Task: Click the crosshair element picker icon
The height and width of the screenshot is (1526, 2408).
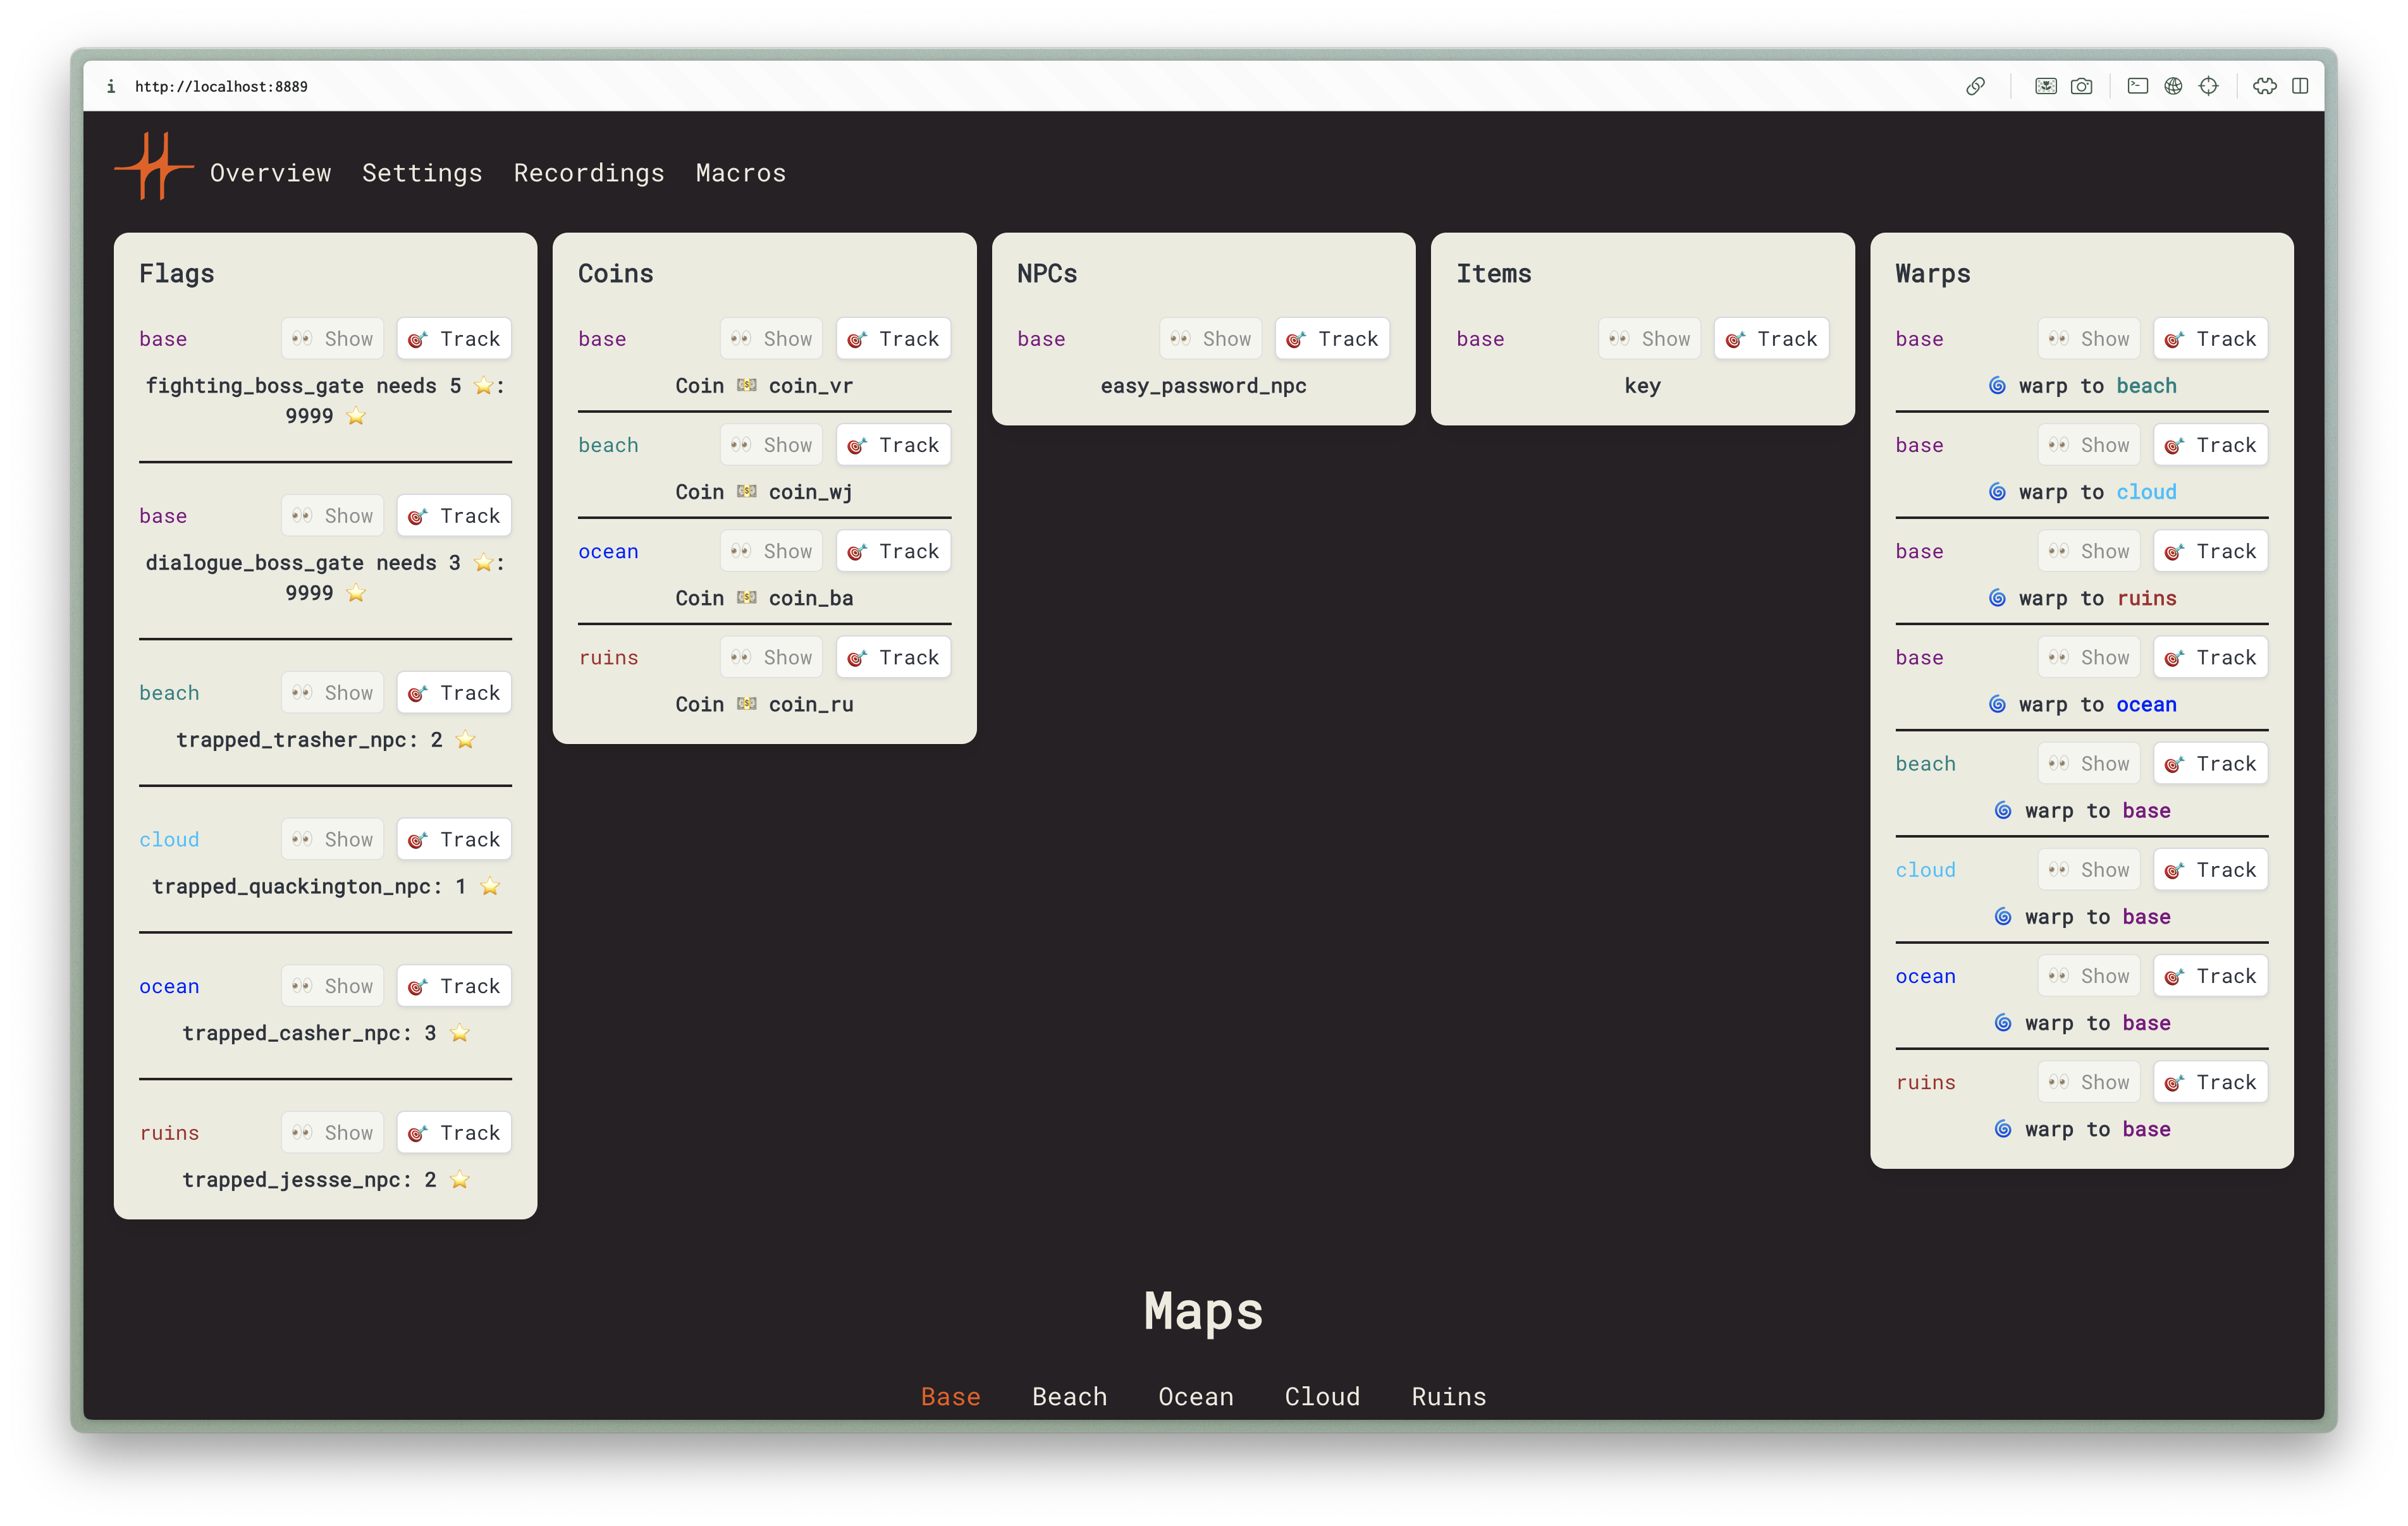Action: click(x=2208, y=86)
